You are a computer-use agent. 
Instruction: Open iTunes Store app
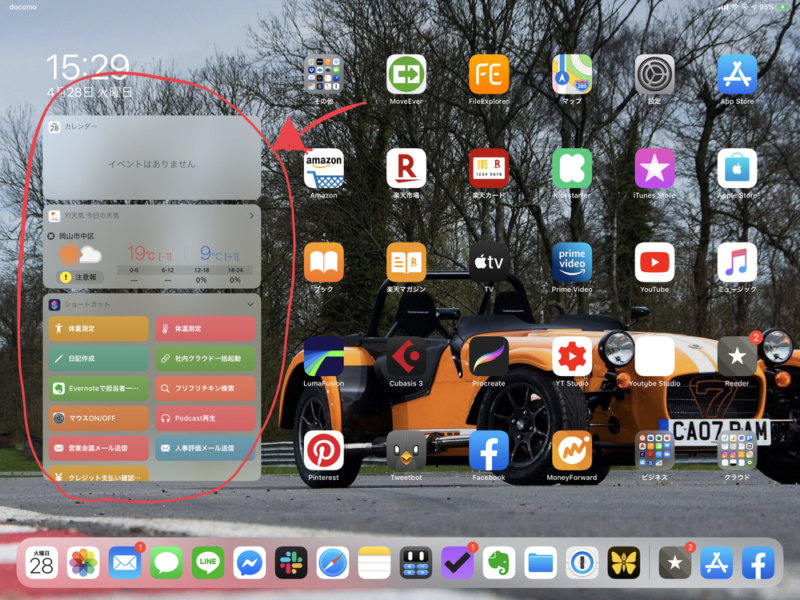click(654, 168)
